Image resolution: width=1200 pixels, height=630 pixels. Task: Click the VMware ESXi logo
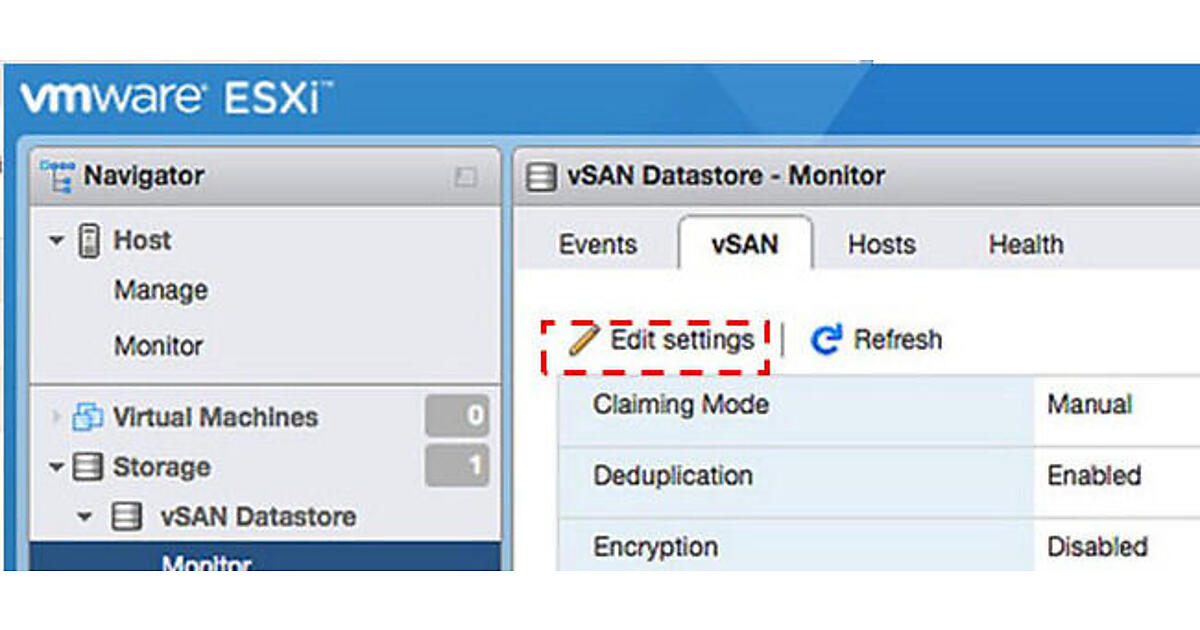(x=176, y=99)
